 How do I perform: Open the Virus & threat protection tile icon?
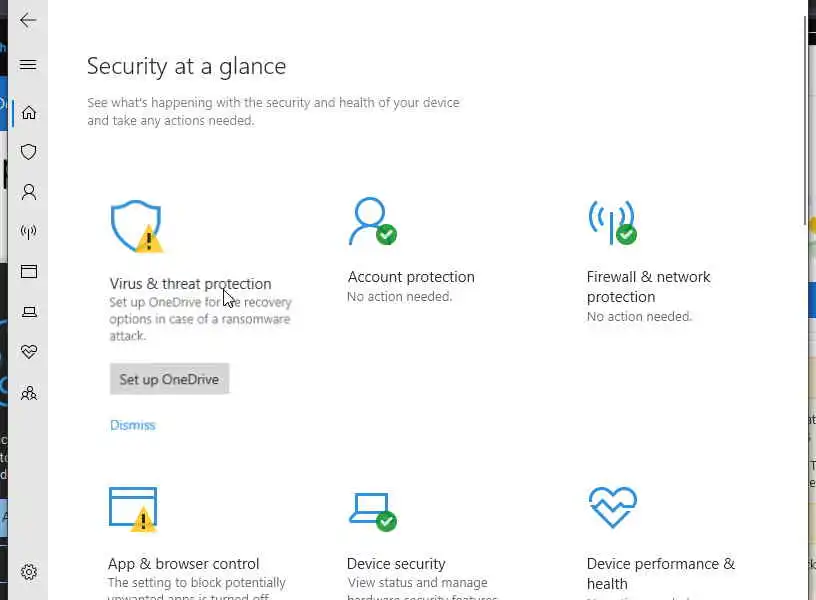coord(136,226)
